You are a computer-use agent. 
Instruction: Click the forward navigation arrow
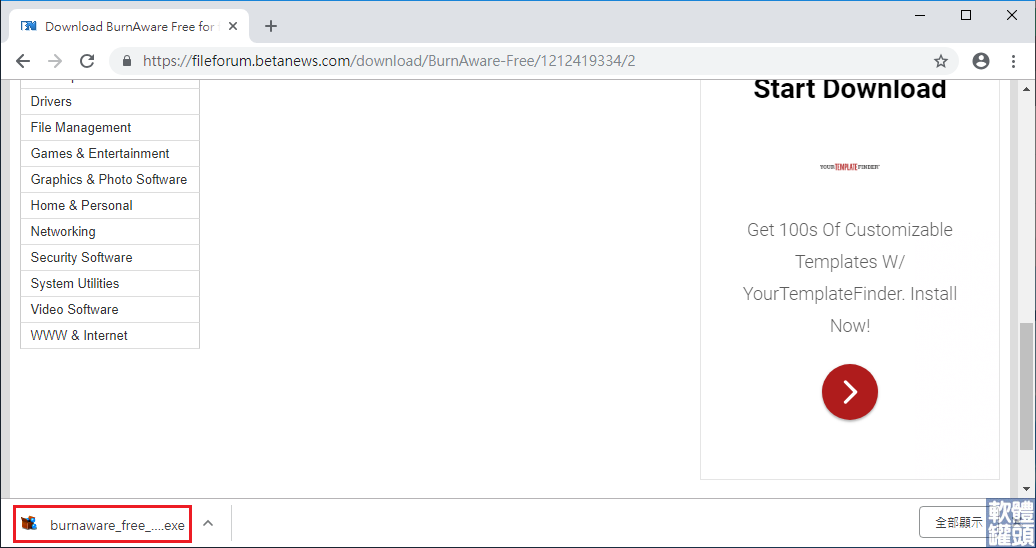[56, 61]
